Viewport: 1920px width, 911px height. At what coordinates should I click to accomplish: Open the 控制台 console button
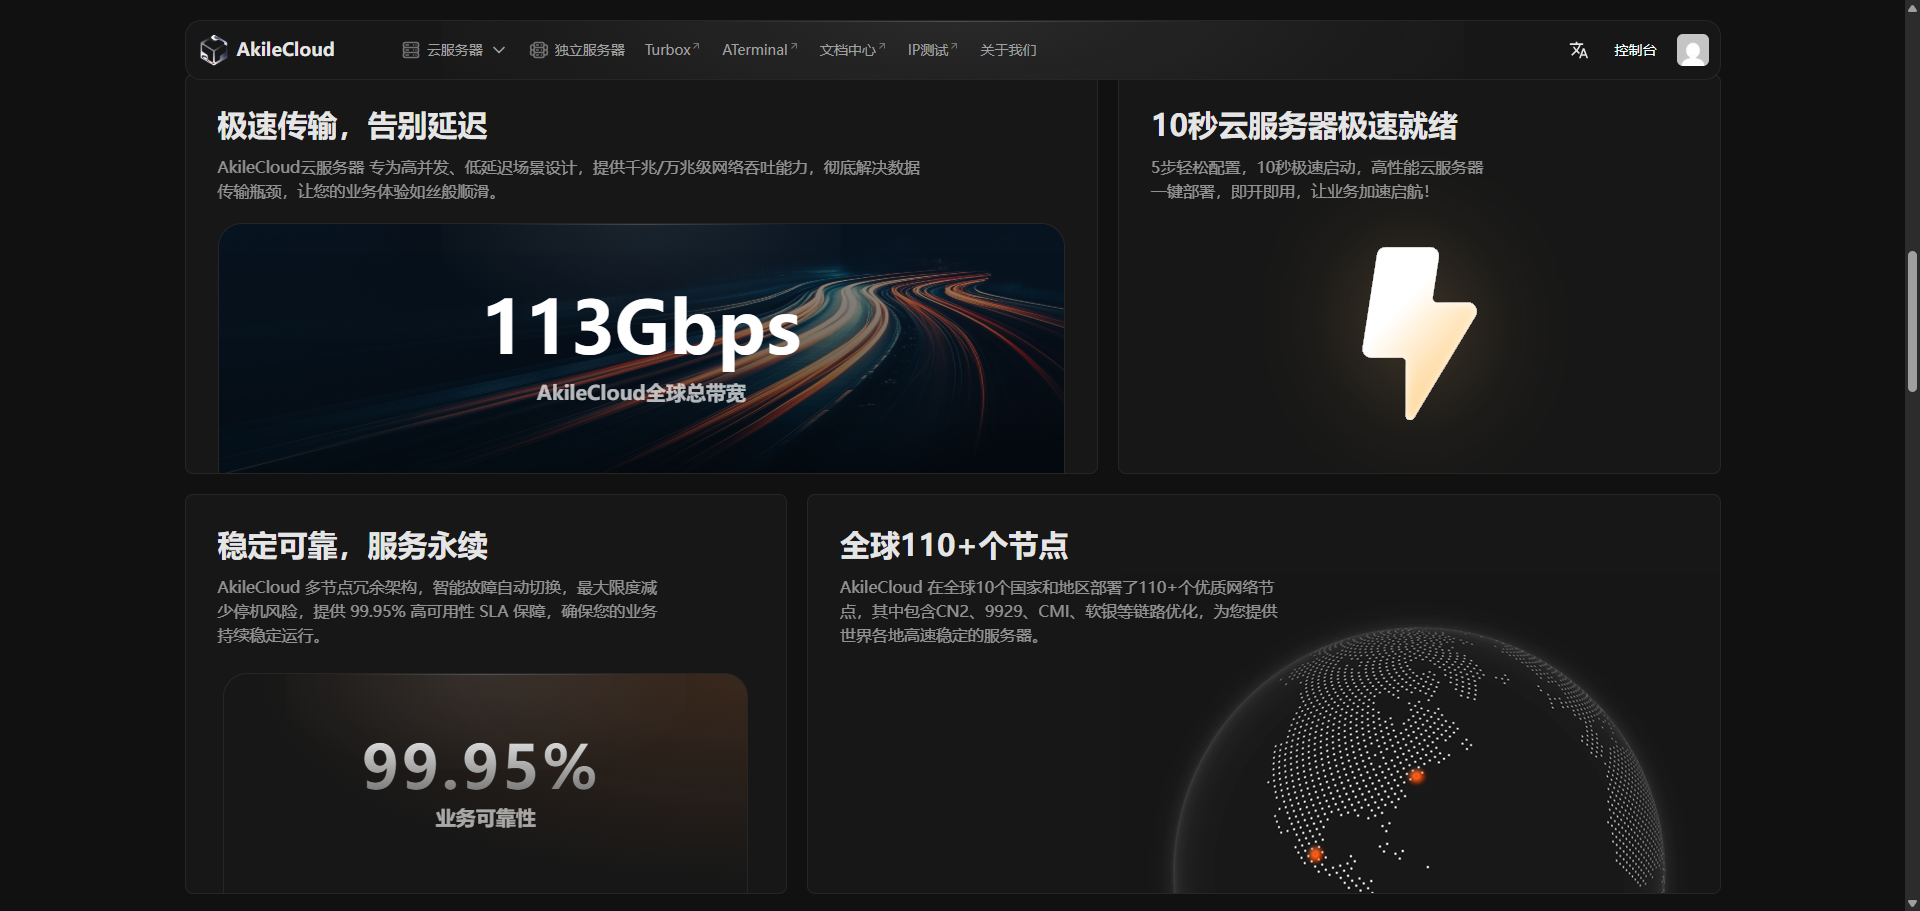click(1635, 50)
